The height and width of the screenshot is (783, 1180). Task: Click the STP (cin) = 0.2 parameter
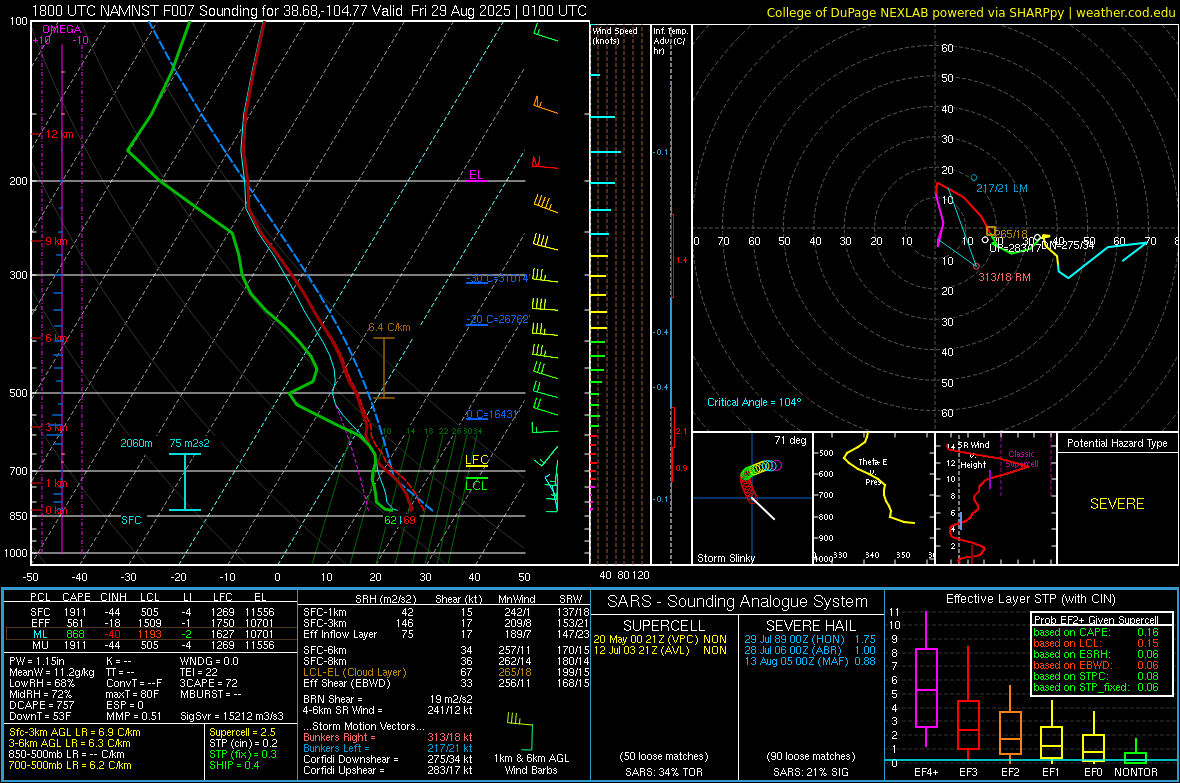(243, 743)
